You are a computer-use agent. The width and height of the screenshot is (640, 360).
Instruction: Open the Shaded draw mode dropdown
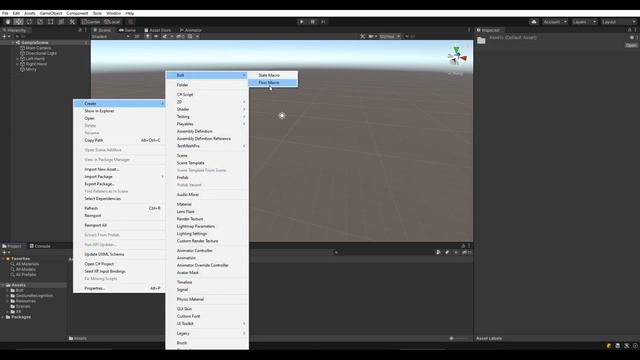[110, 36]
